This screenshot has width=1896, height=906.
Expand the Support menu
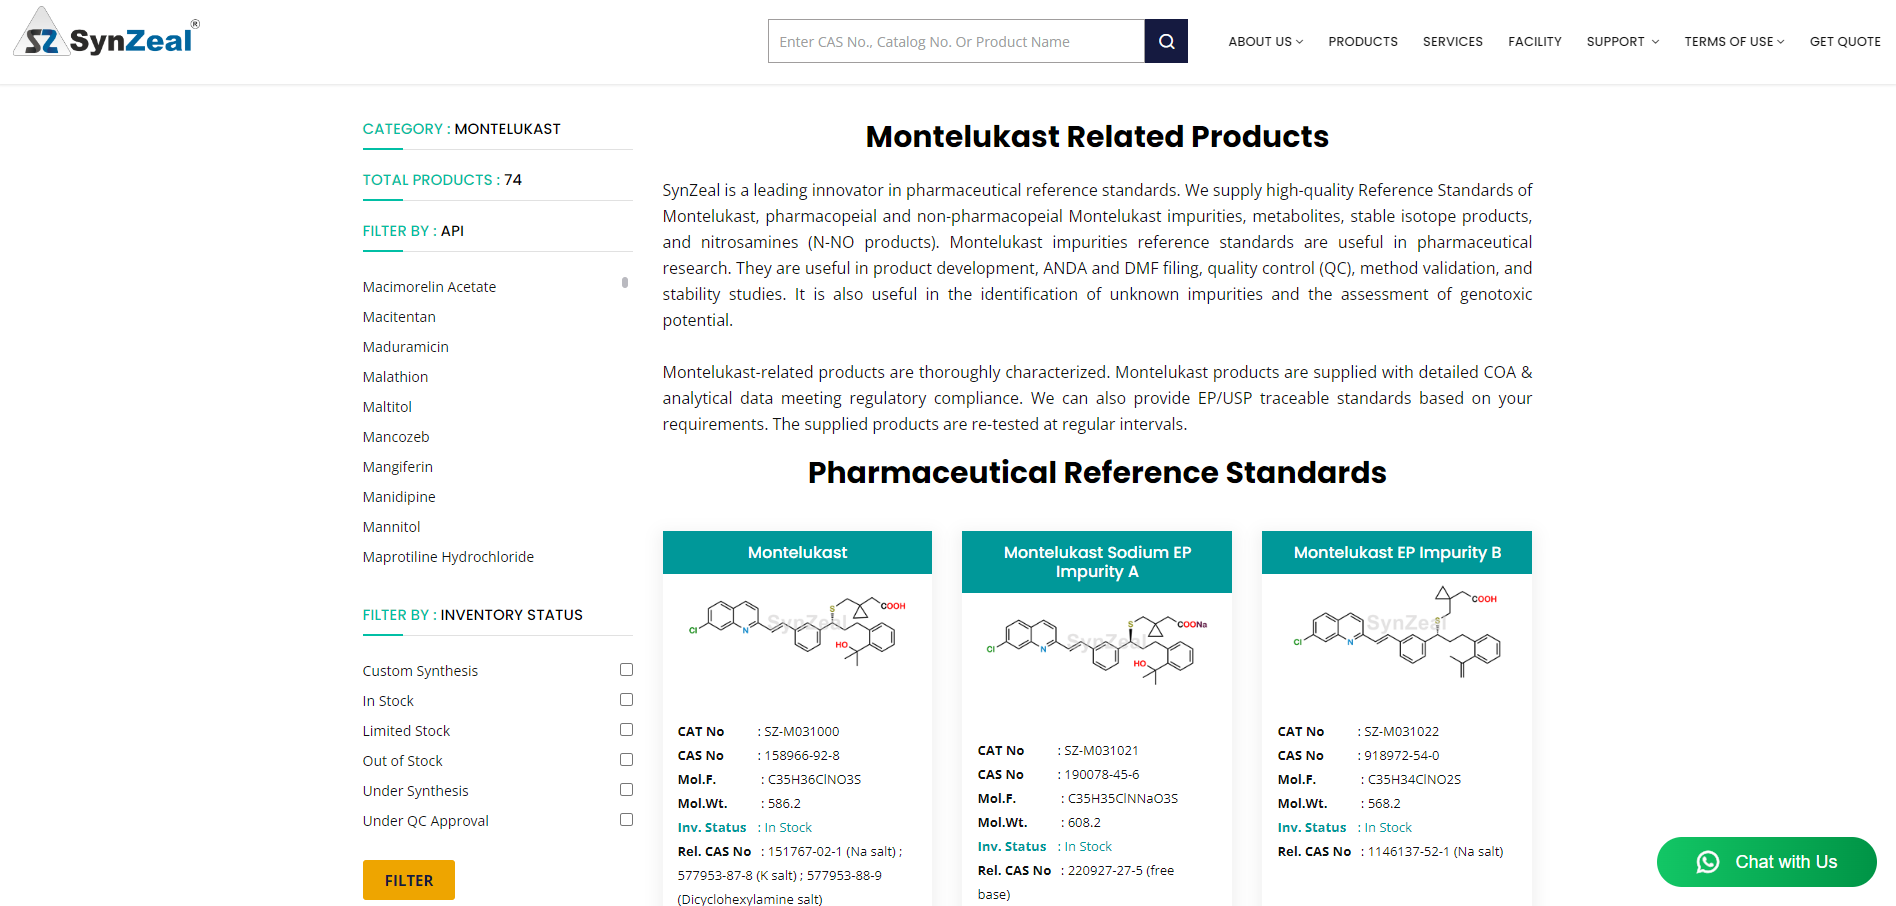pos(1622,41)
